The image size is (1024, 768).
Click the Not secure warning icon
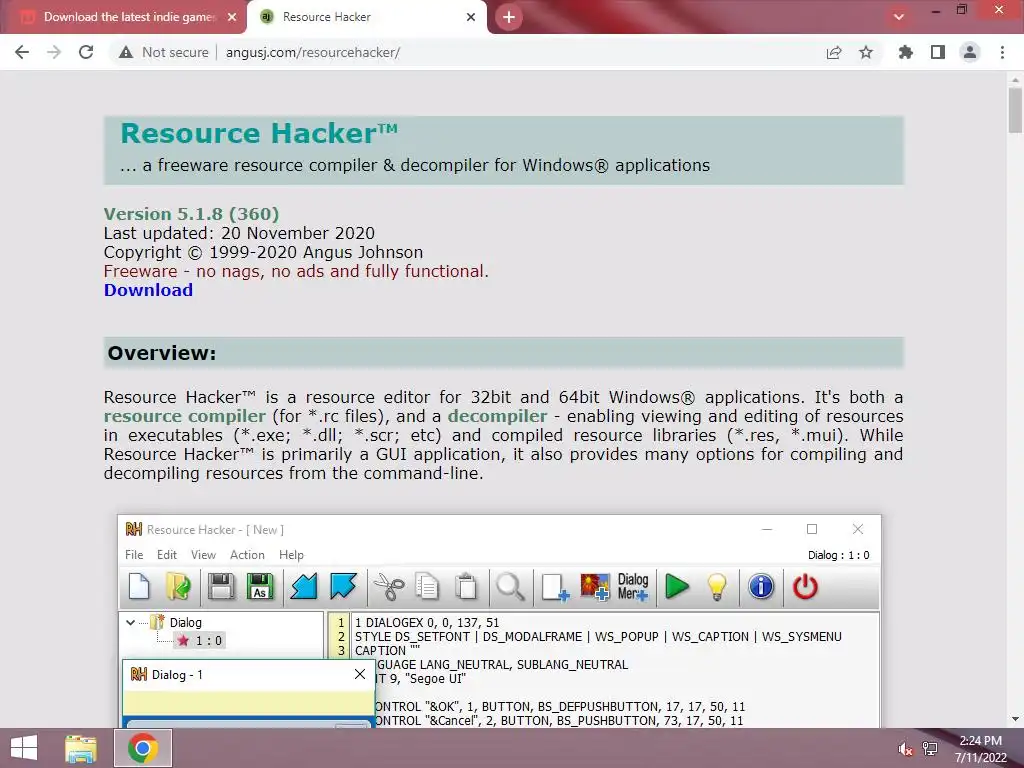click(x=126, y=52)
